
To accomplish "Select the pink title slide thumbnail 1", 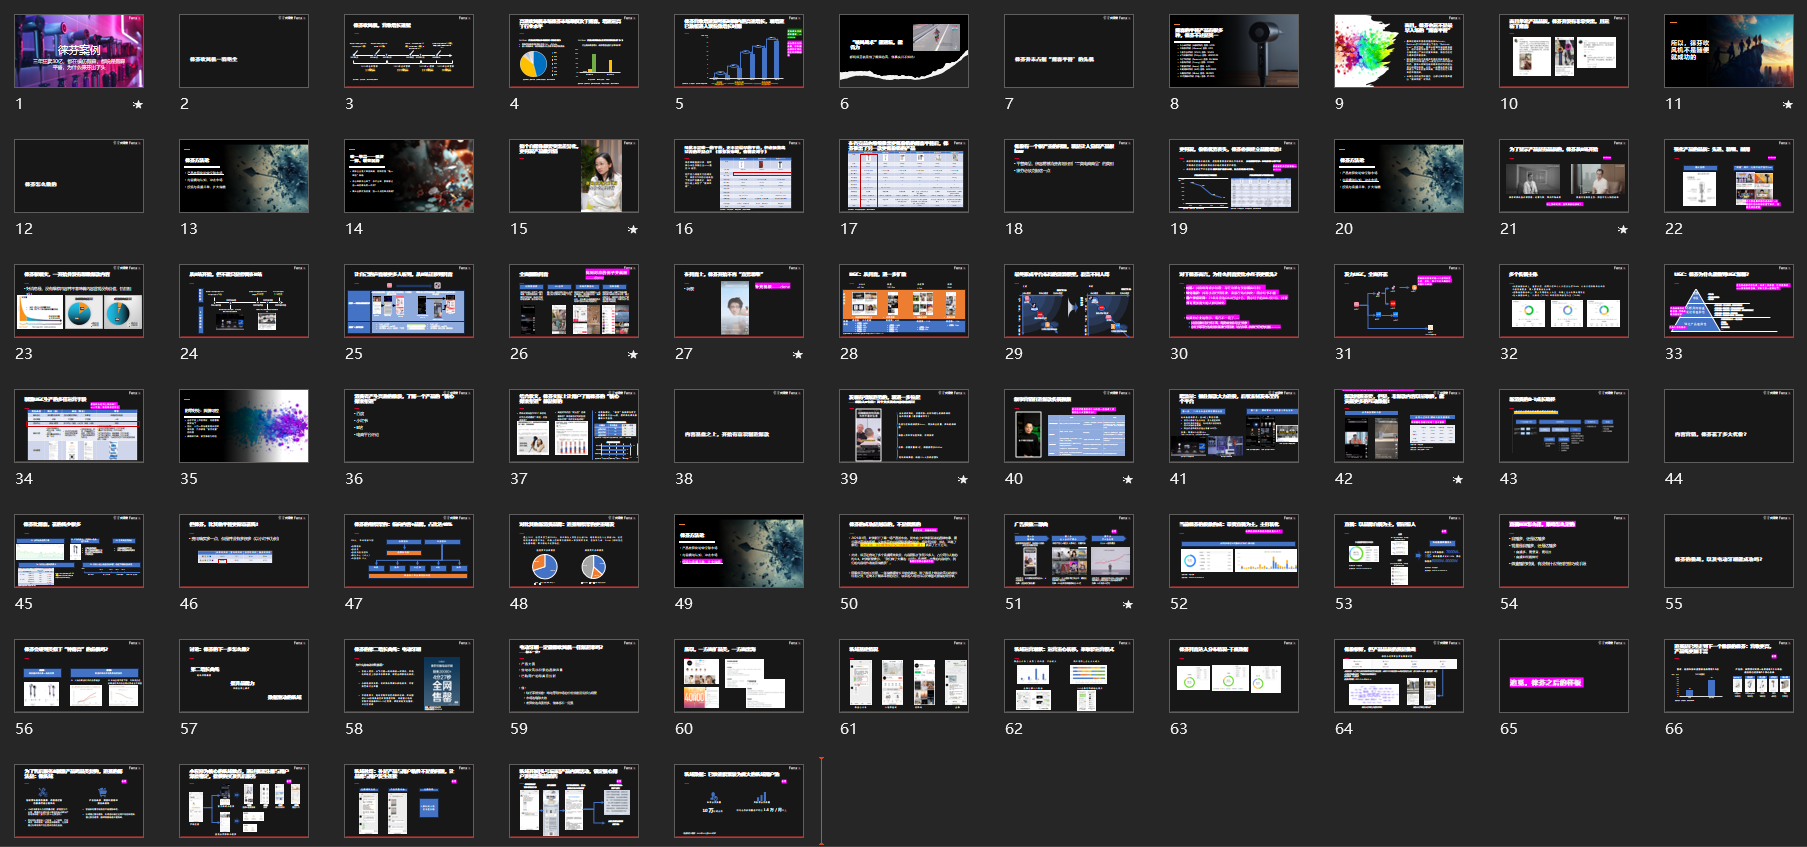I will click(x=79, y=51).
